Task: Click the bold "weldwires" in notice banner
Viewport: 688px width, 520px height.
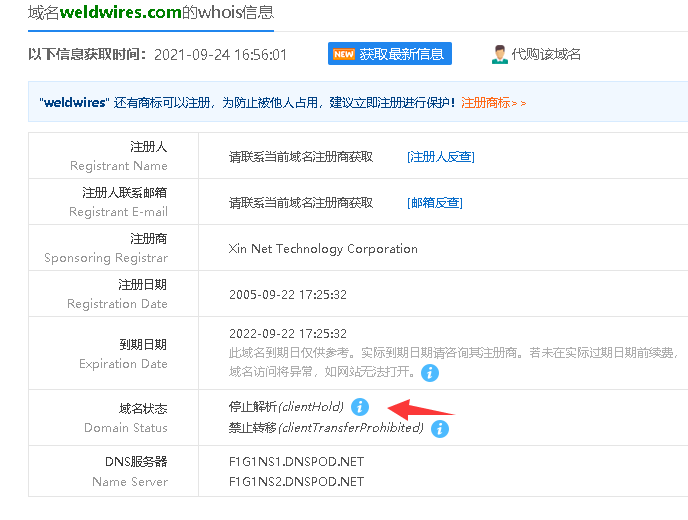Action: [x=74, y=102]
